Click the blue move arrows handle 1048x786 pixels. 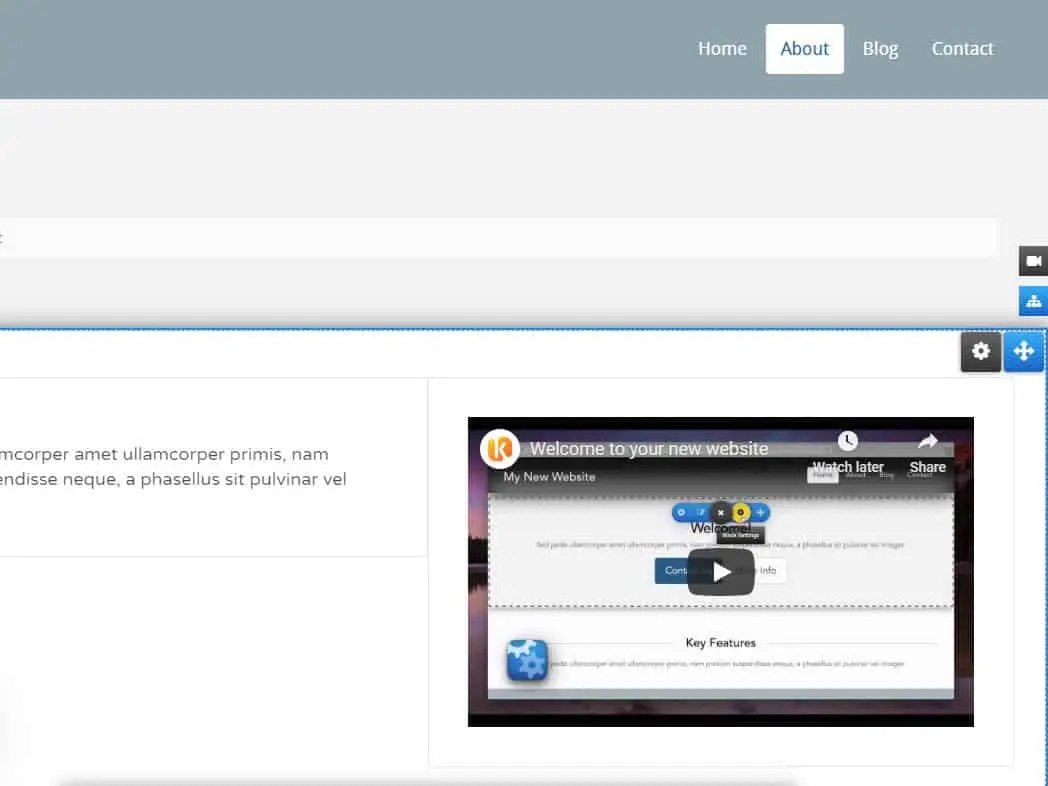tap(1023, 352)
